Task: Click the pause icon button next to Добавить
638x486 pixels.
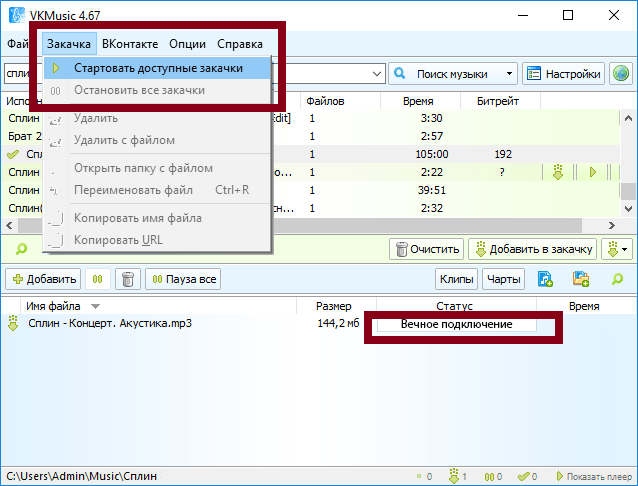Action: click(98, 279)
